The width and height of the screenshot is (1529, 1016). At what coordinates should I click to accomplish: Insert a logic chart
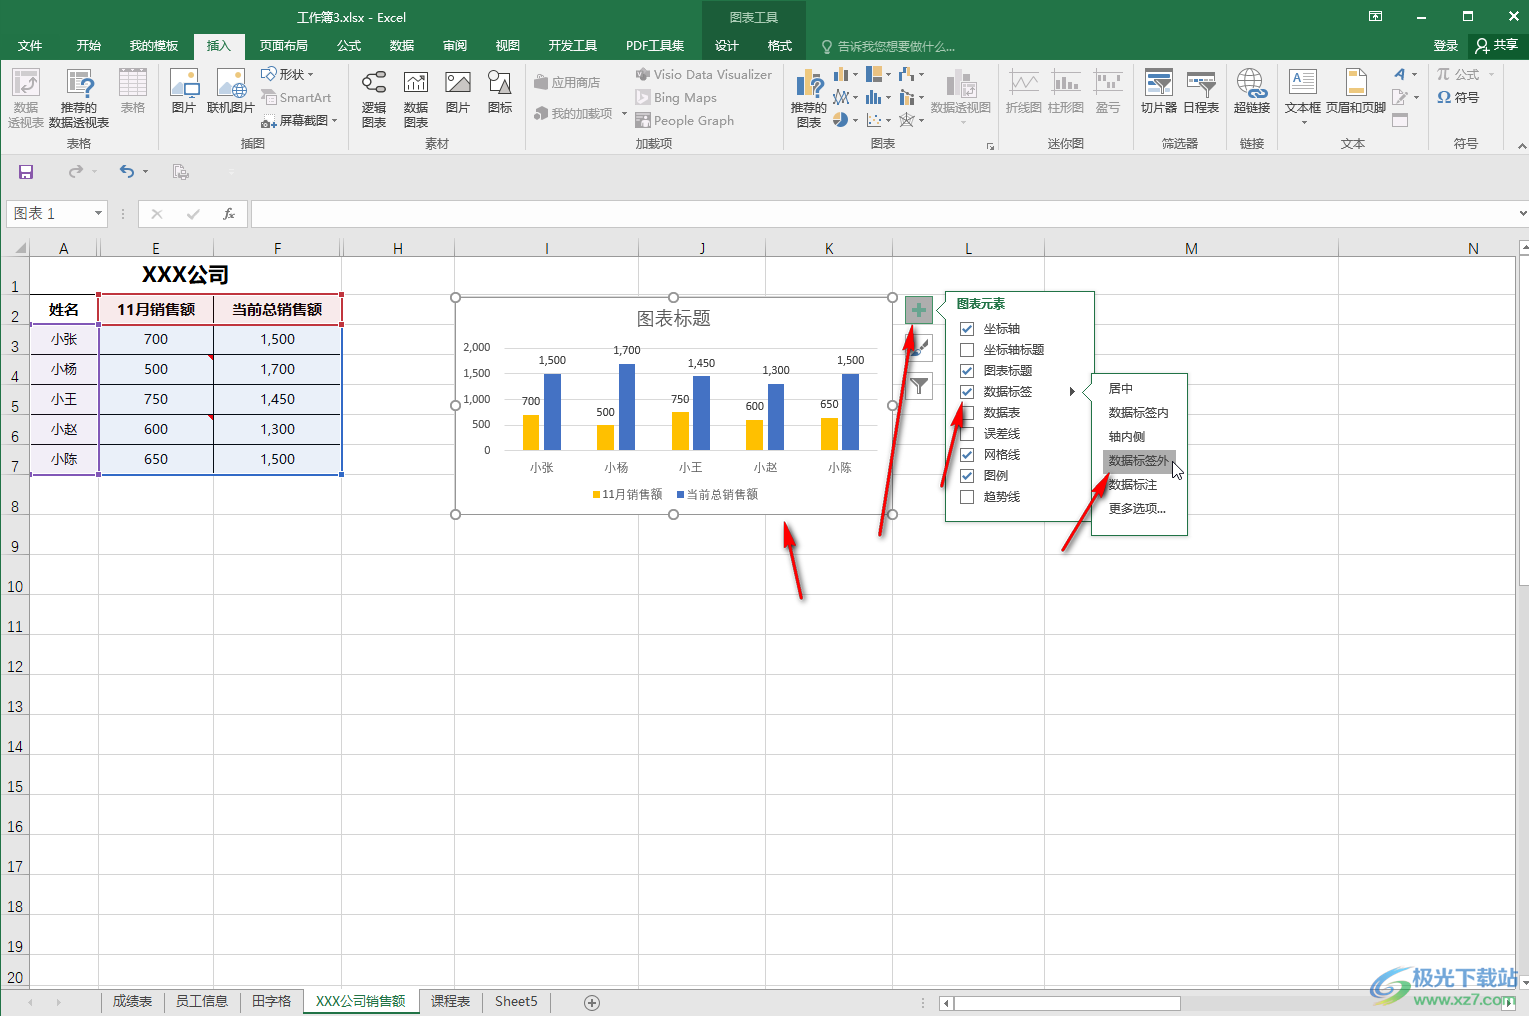click(374, 97)
